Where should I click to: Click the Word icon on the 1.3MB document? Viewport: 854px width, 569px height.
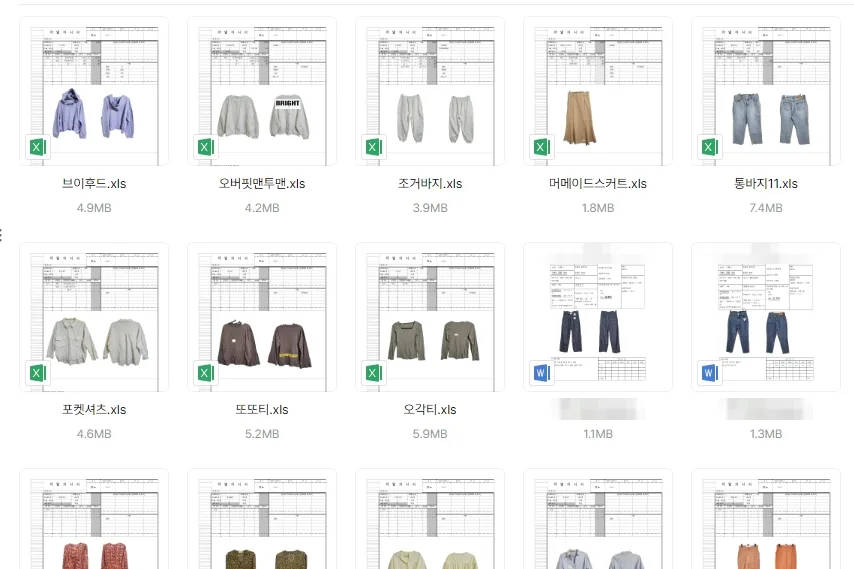click(x=710, y=373)
